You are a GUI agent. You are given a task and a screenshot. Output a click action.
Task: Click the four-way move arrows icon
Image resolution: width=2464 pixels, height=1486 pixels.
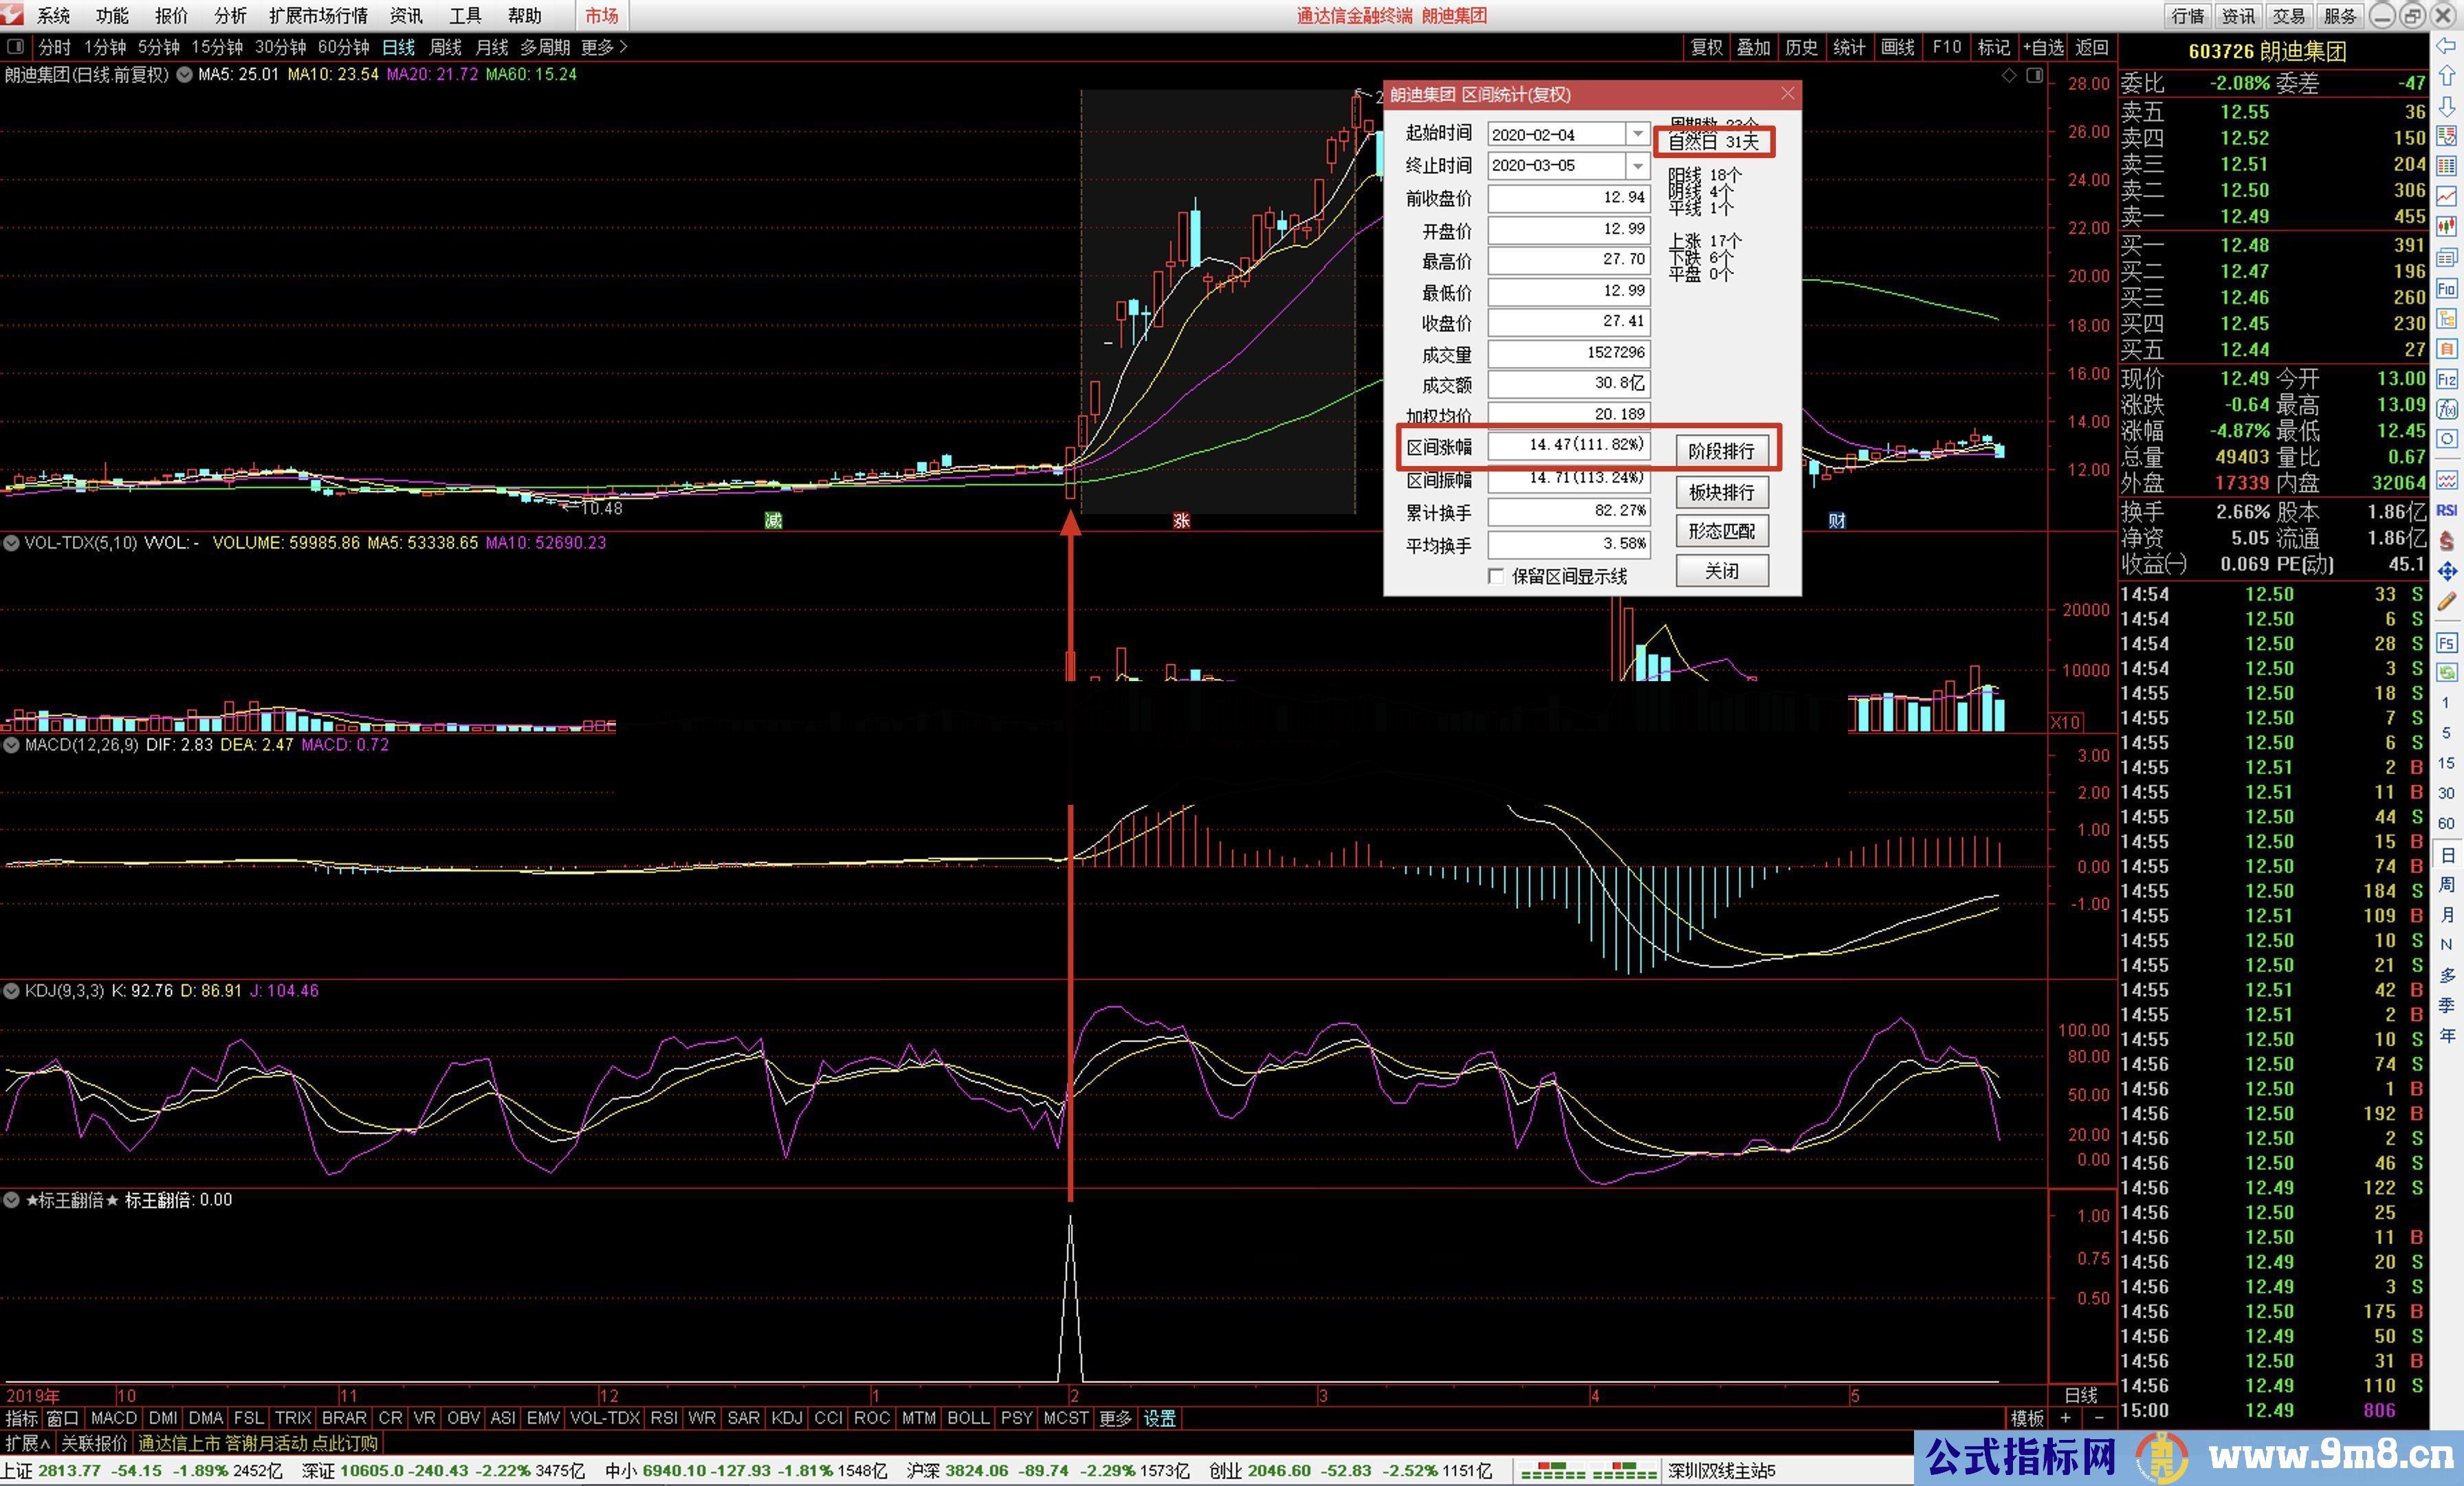pyautogui.click(x=2447, y=571)
